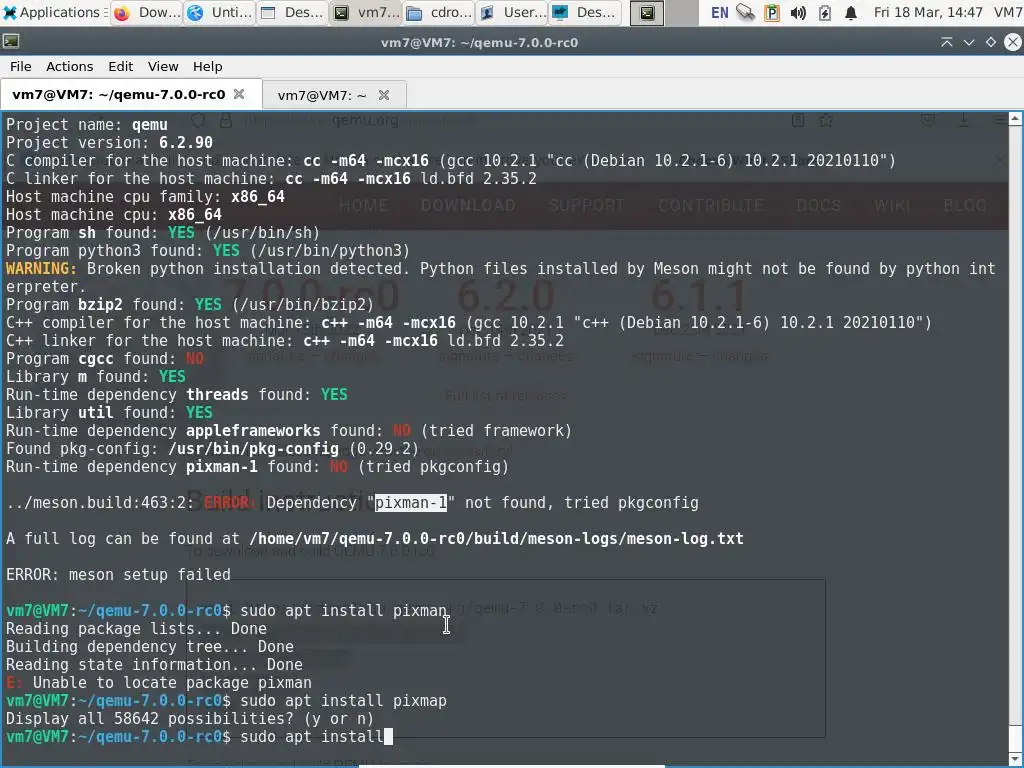Switch to the 'cdro...' file manager taskbar window
This screenshot has height=768, width=1024.
point(440,12)
